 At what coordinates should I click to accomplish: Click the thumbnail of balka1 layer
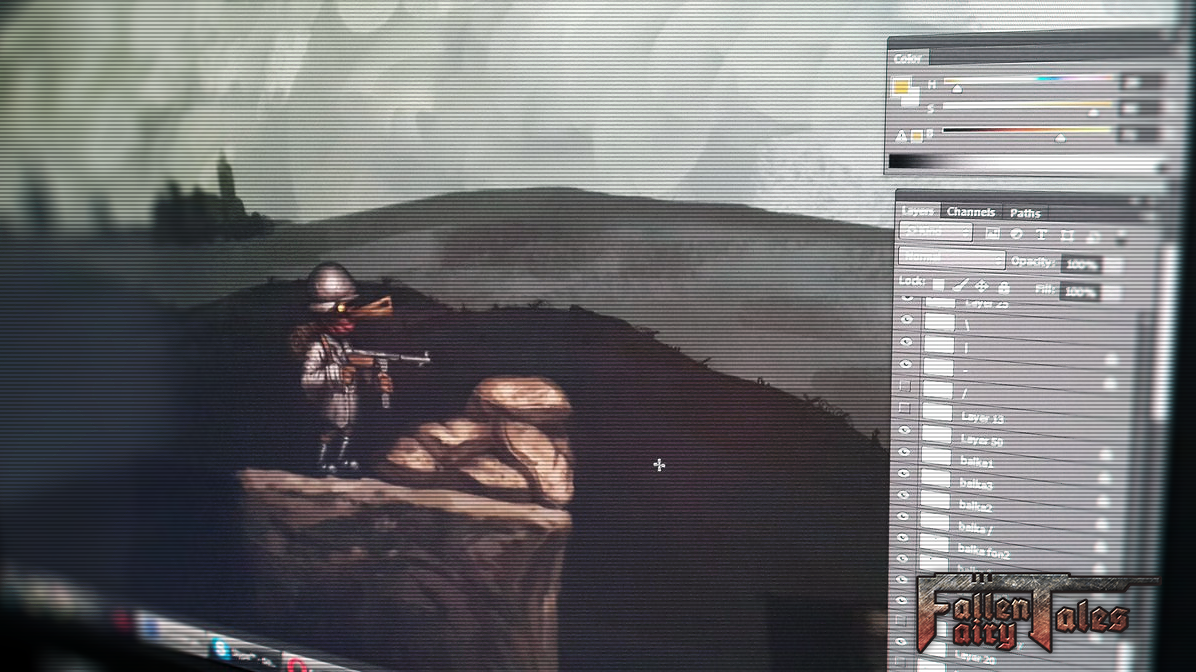(936, 457)
